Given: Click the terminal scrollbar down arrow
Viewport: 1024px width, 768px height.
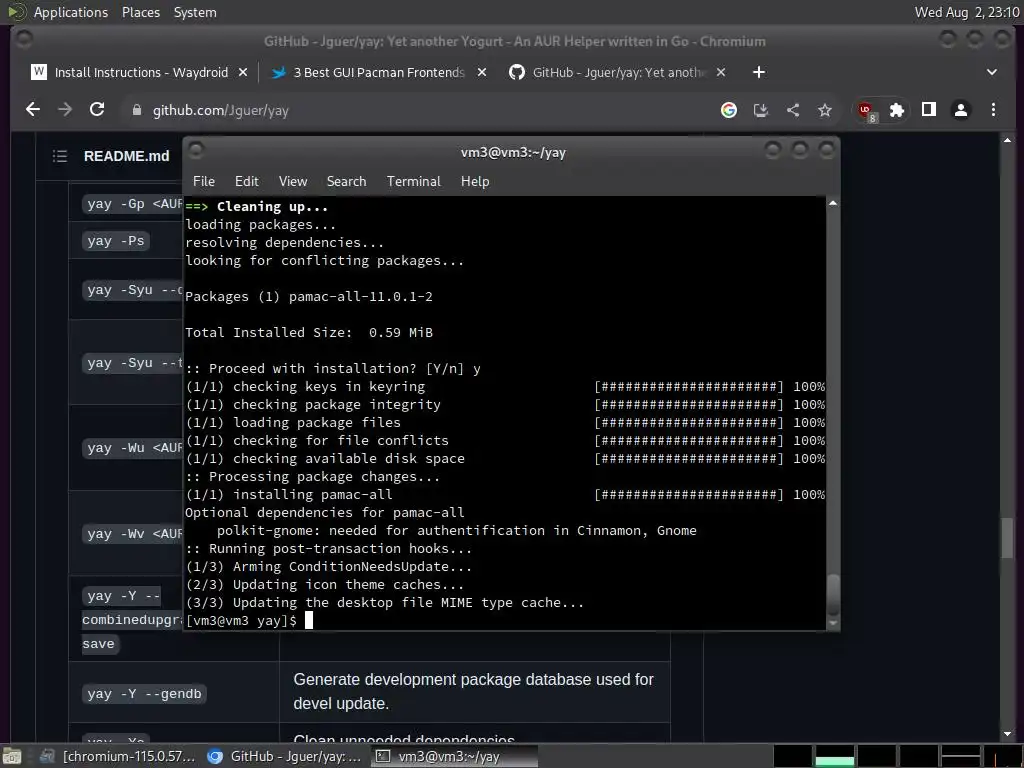Looking at the screenshot, I should pos(833,624).
